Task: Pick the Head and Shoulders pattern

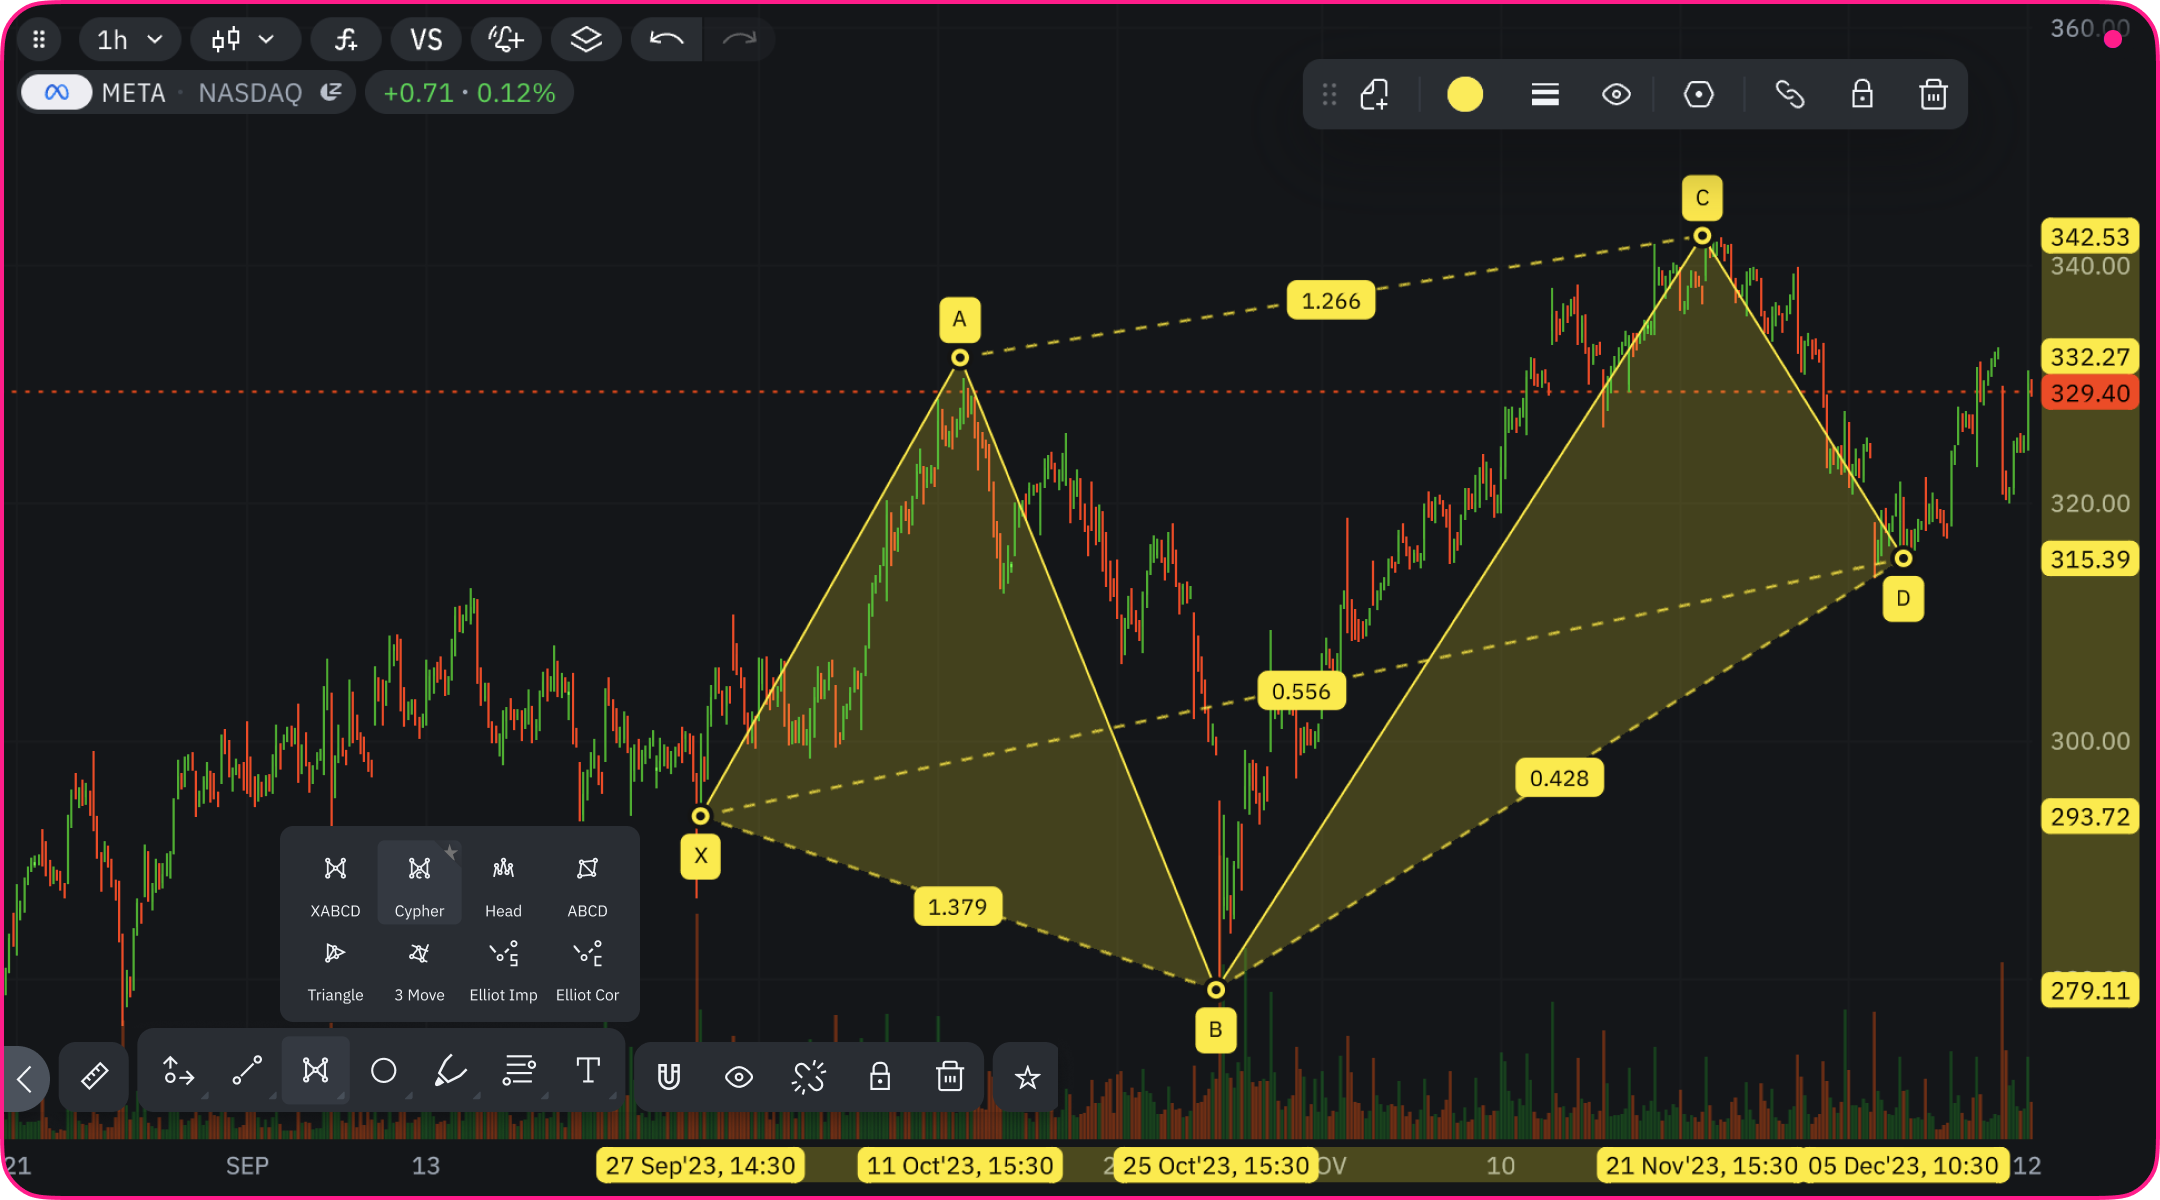Action: point(503,882)
